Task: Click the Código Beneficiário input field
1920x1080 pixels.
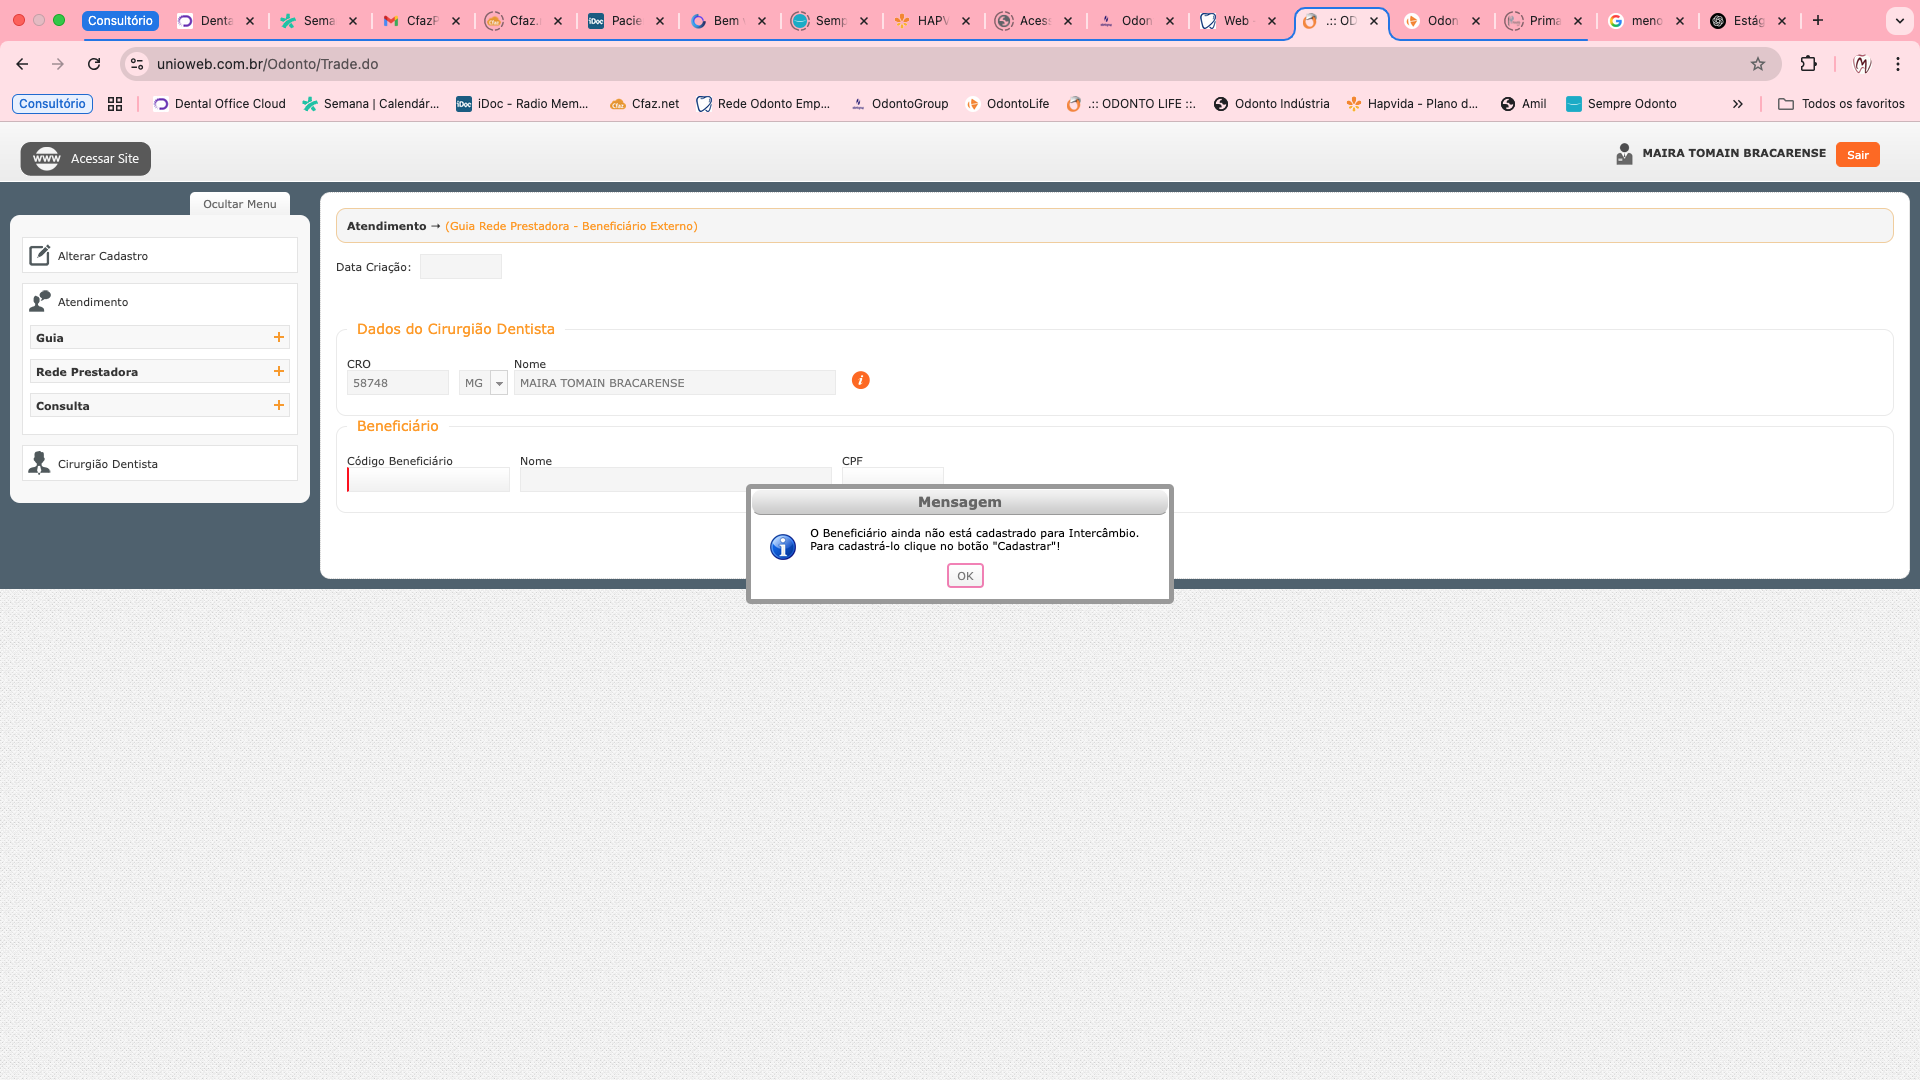Action: (x=429, y=480)
